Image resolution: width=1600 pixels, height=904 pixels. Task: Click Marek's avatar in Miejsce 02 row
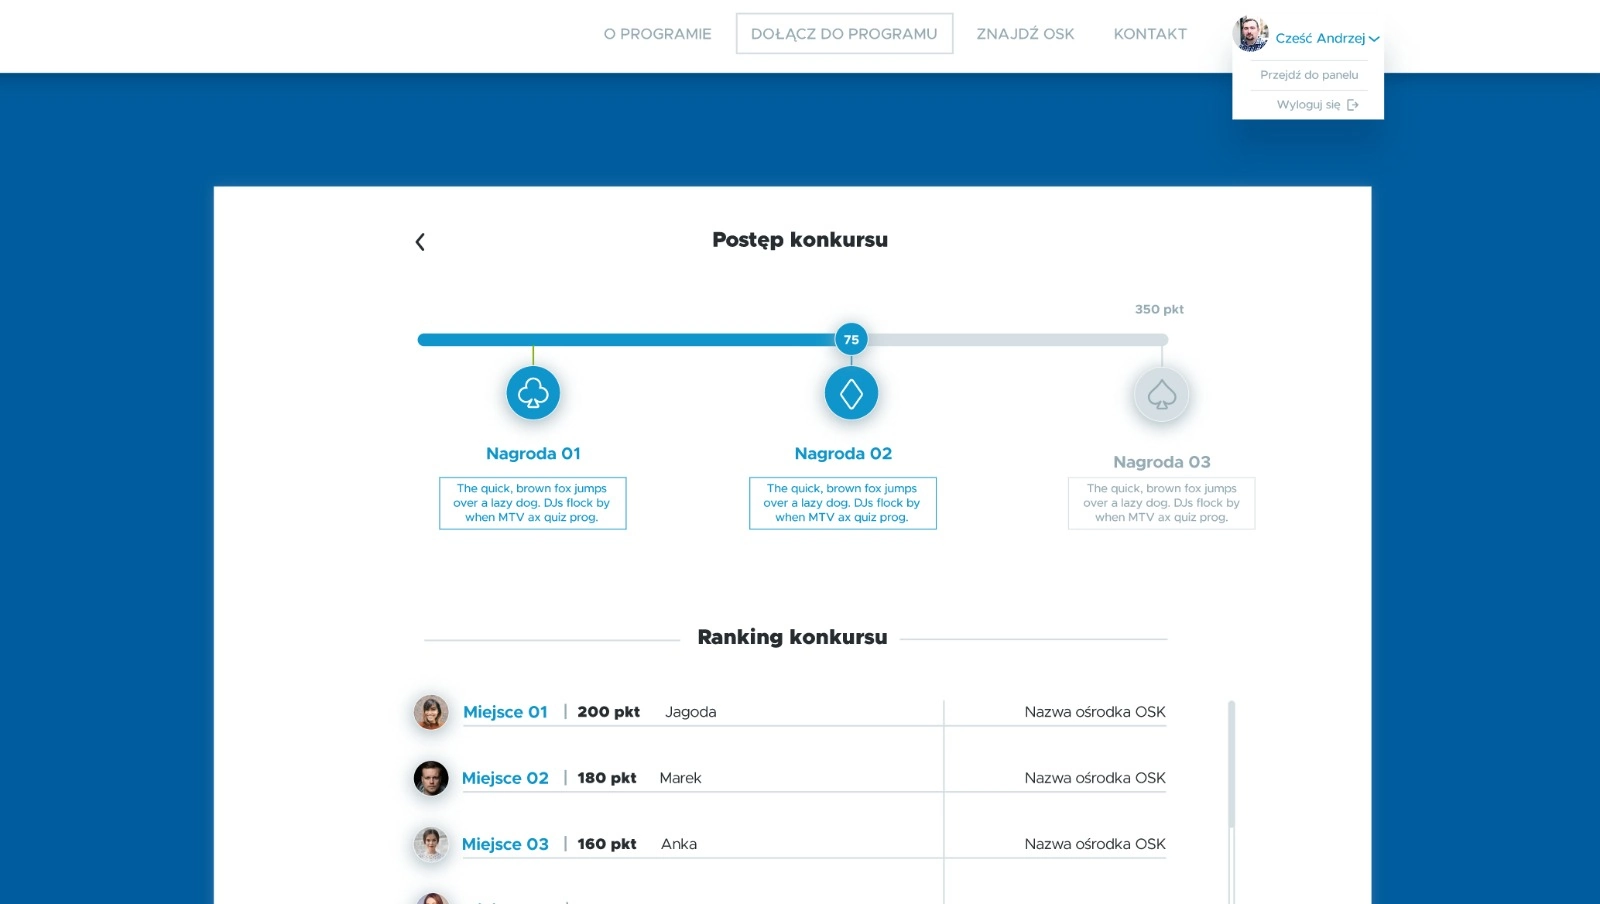431,778
